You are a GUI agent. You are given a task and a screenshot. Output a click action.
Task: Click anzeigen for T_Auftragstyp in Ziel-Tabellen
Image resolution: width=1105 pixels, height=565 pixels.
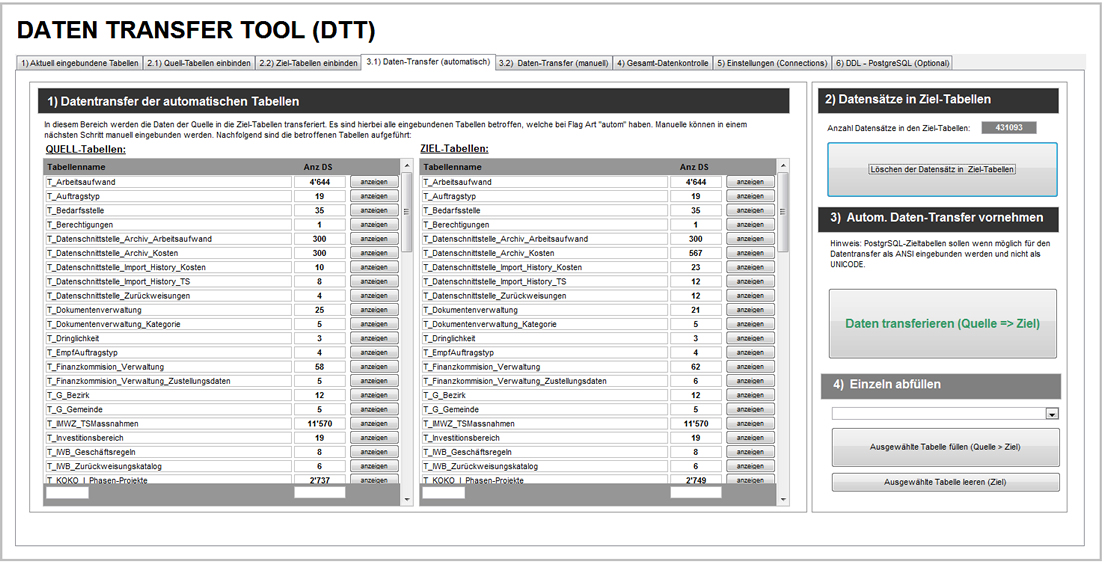[x=750, y=197]
